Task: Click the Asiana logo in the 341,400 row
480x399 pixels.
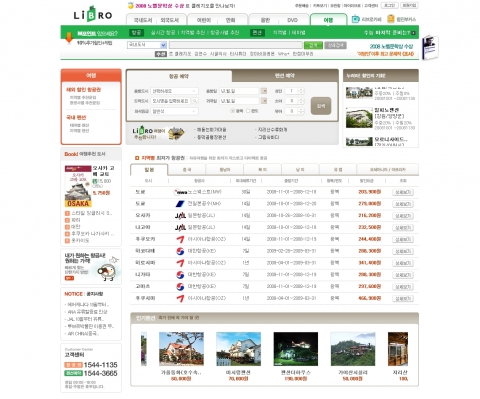Action: (x=180, y=263)
